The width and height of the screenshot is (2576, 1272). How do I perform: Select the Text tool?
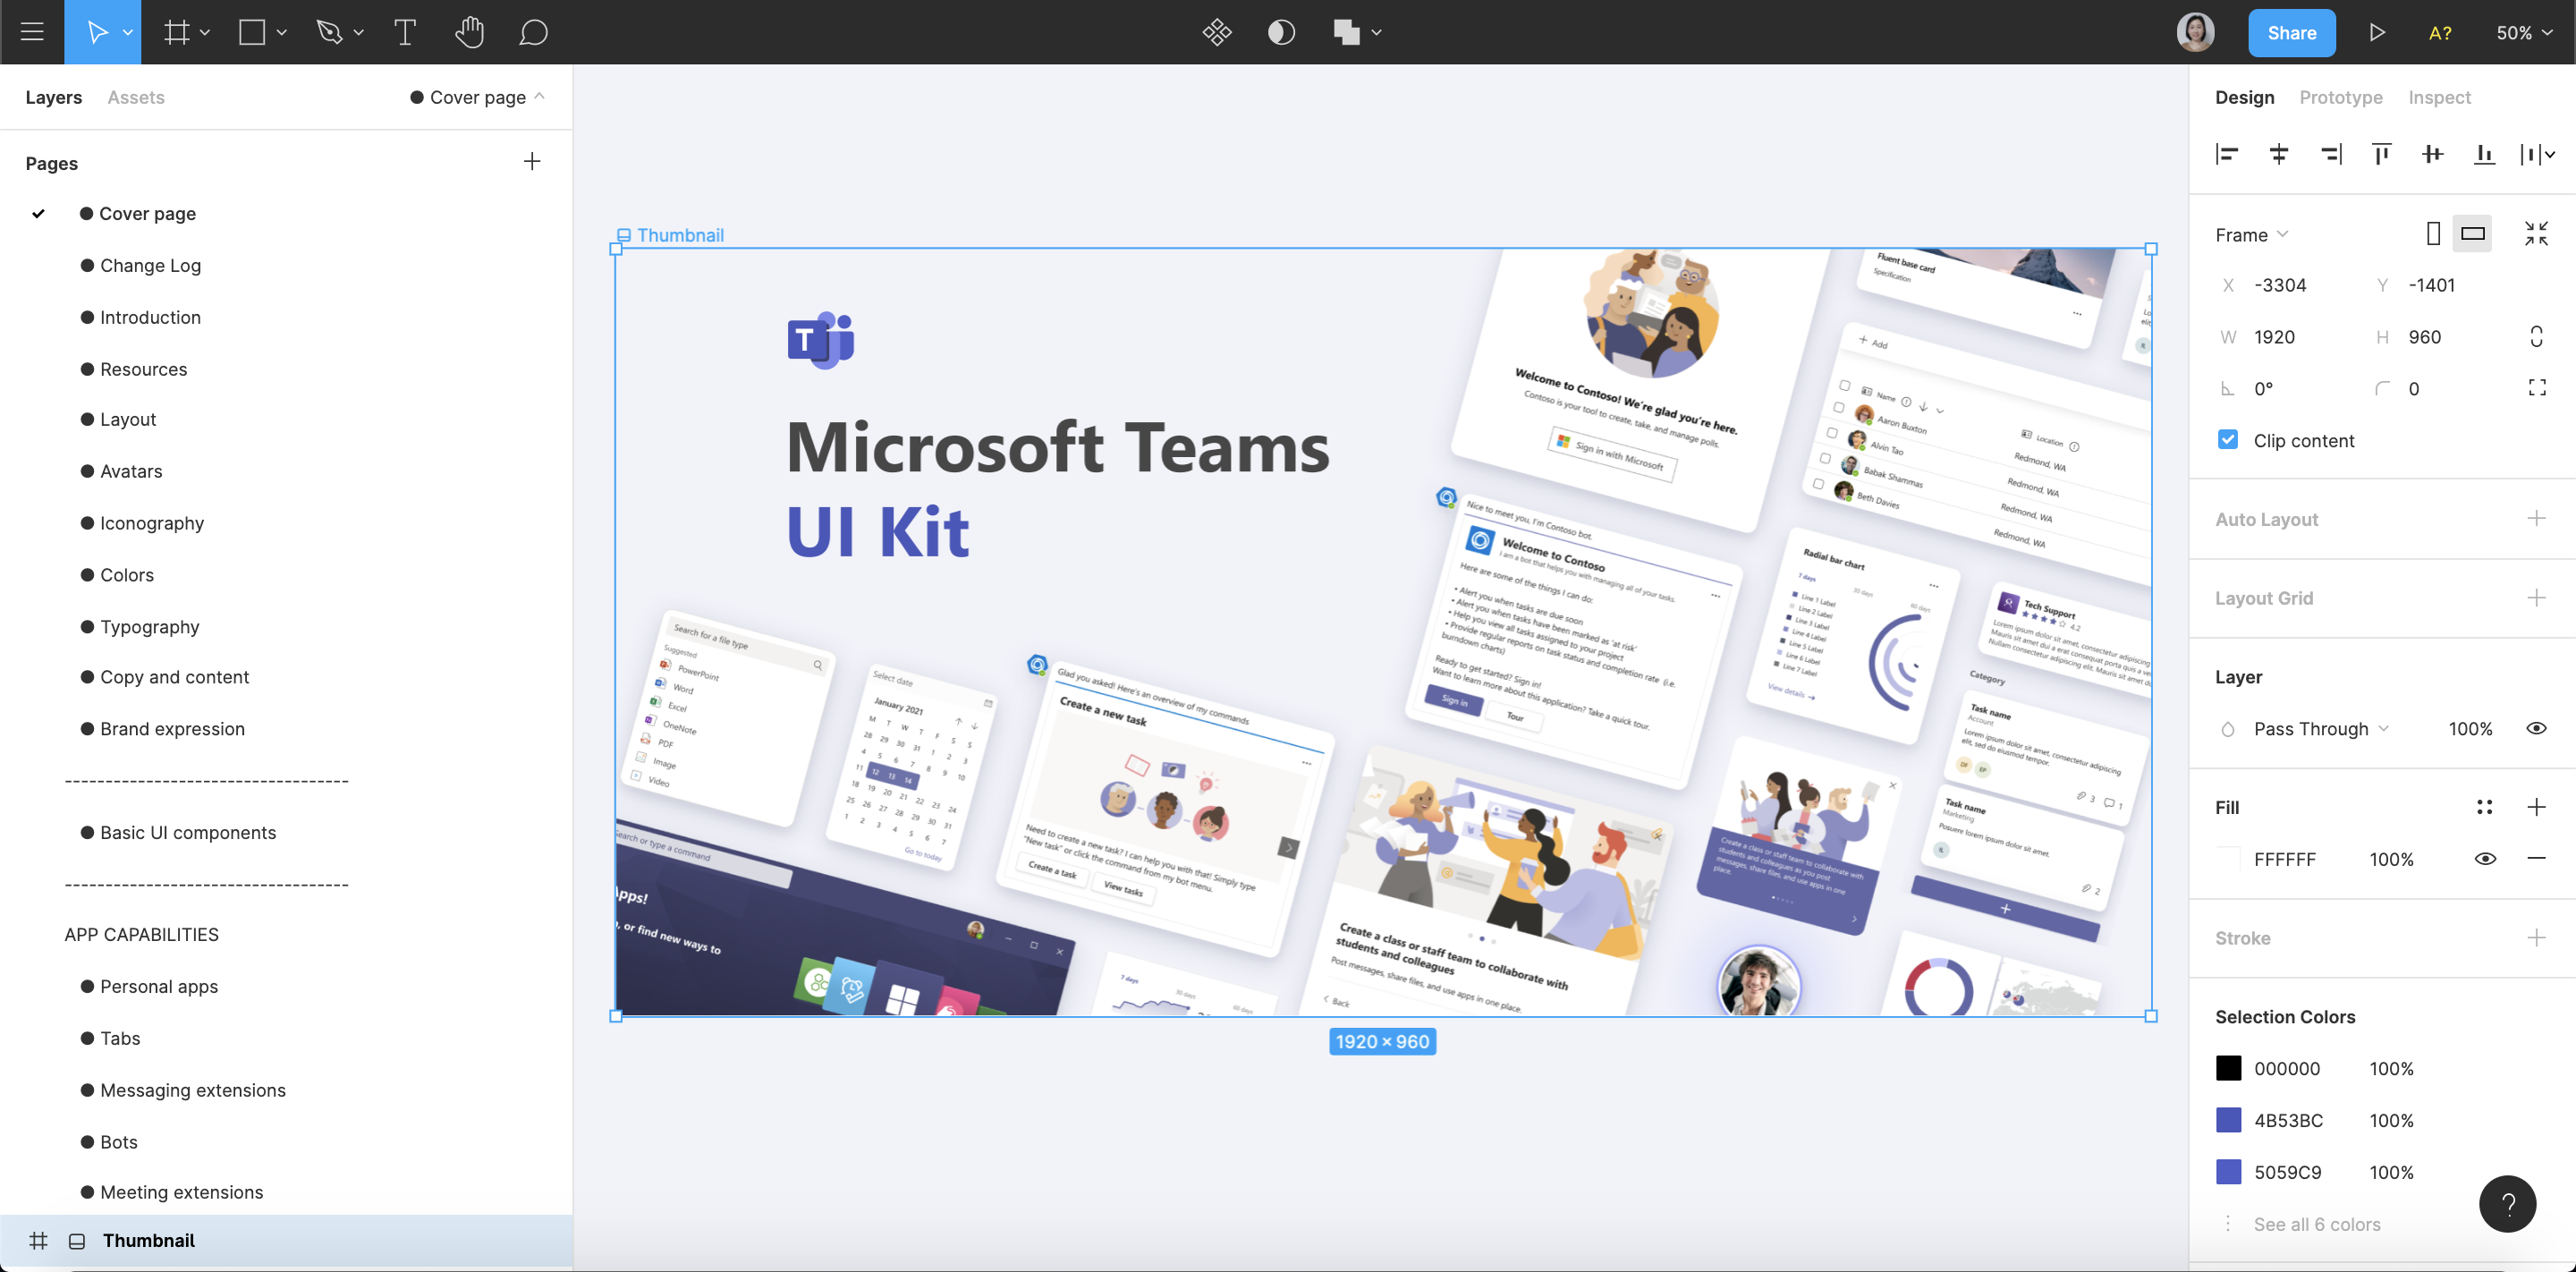click(405, 32)
